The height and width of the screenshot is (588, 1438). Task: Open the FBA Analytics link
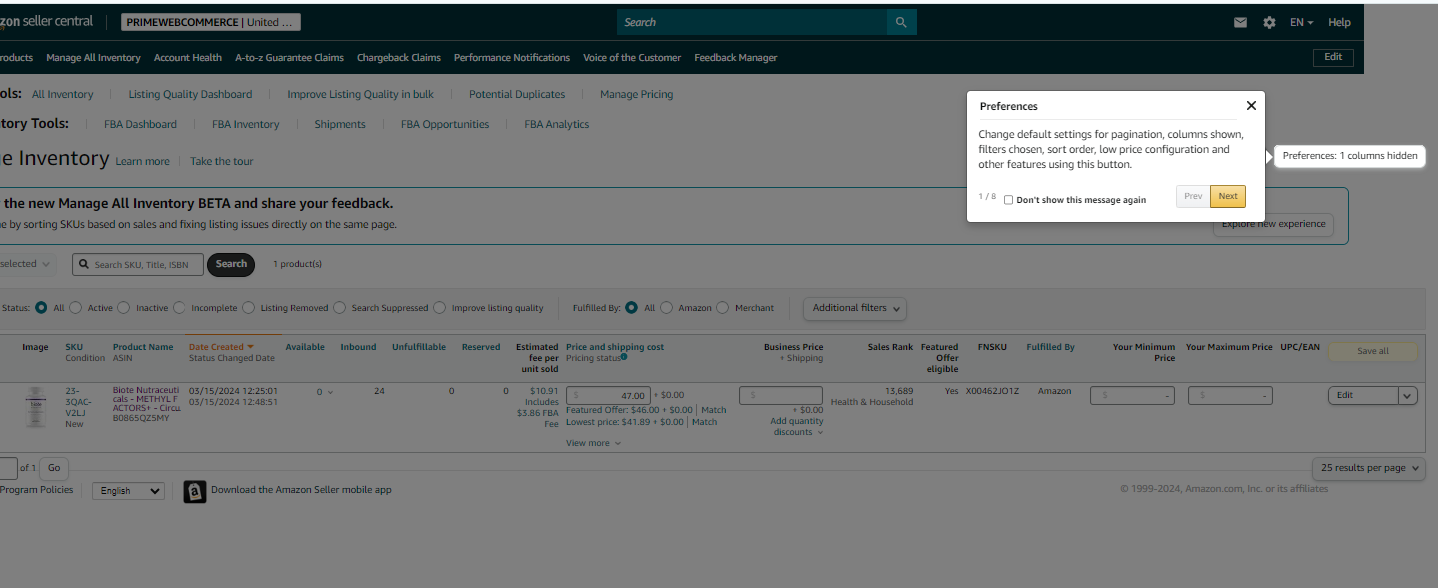[557, 124]
